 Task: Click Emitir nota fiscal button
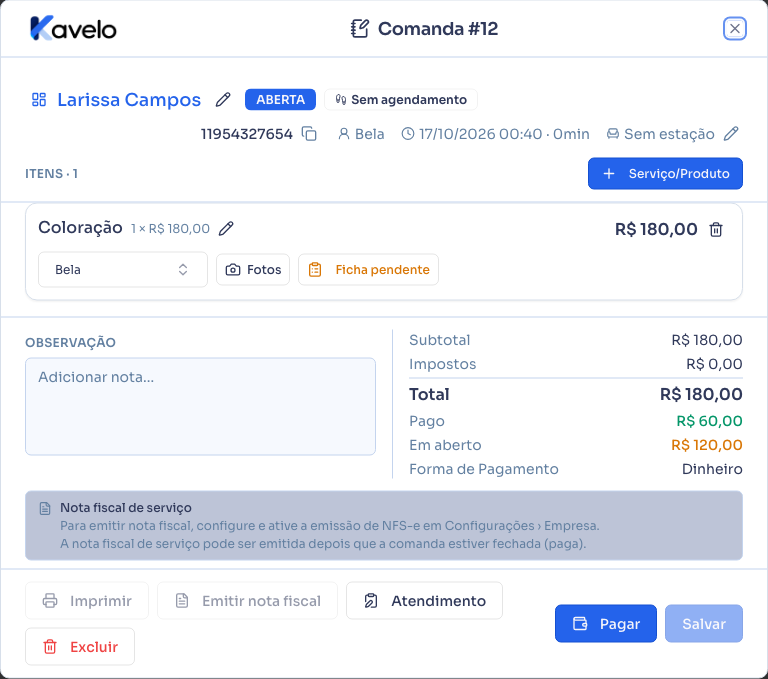pos(247,601)
